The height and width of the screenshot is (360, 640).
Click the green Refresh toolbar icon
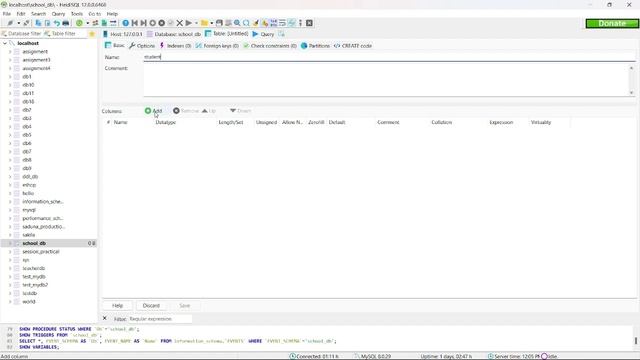[80, 23]
